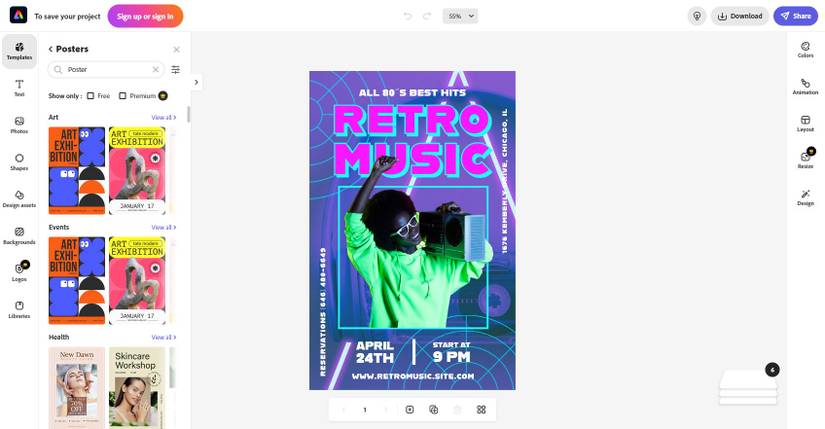The height and width of the screenshot is (429, 825).
Task: View all Health templates
Action: click(164, 337)
